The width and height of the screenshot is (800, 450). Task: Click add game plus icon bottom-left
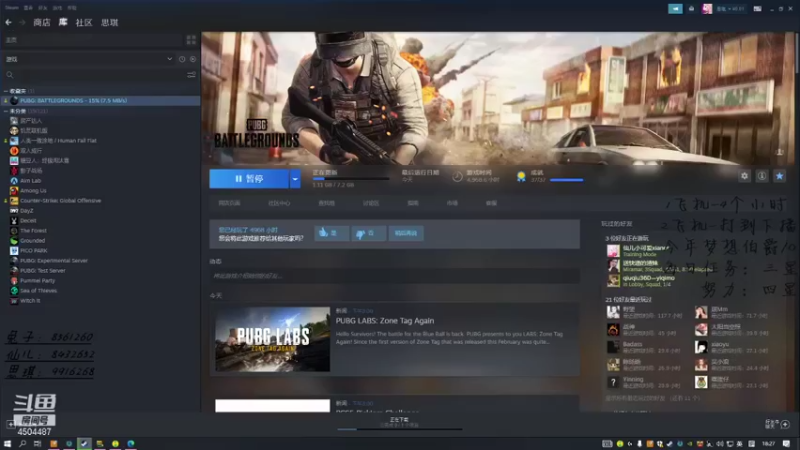click(11, 424)
